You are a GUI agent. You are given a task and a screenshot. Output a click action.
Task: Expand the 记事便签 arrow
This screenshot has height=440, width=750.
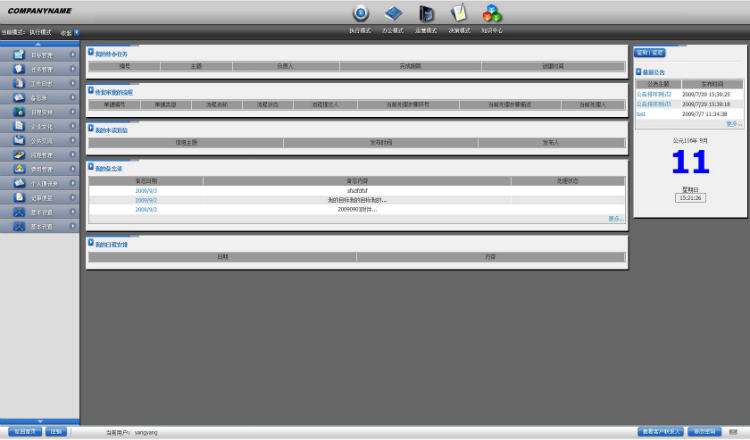(x=73, y=197)
